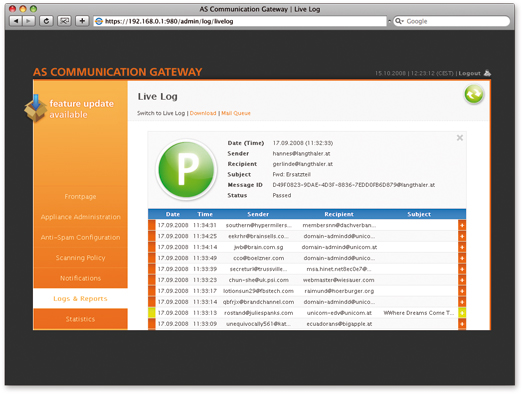The image size is (522, 394).
Task: Click the browser URL address field
Action: [240, 21]
